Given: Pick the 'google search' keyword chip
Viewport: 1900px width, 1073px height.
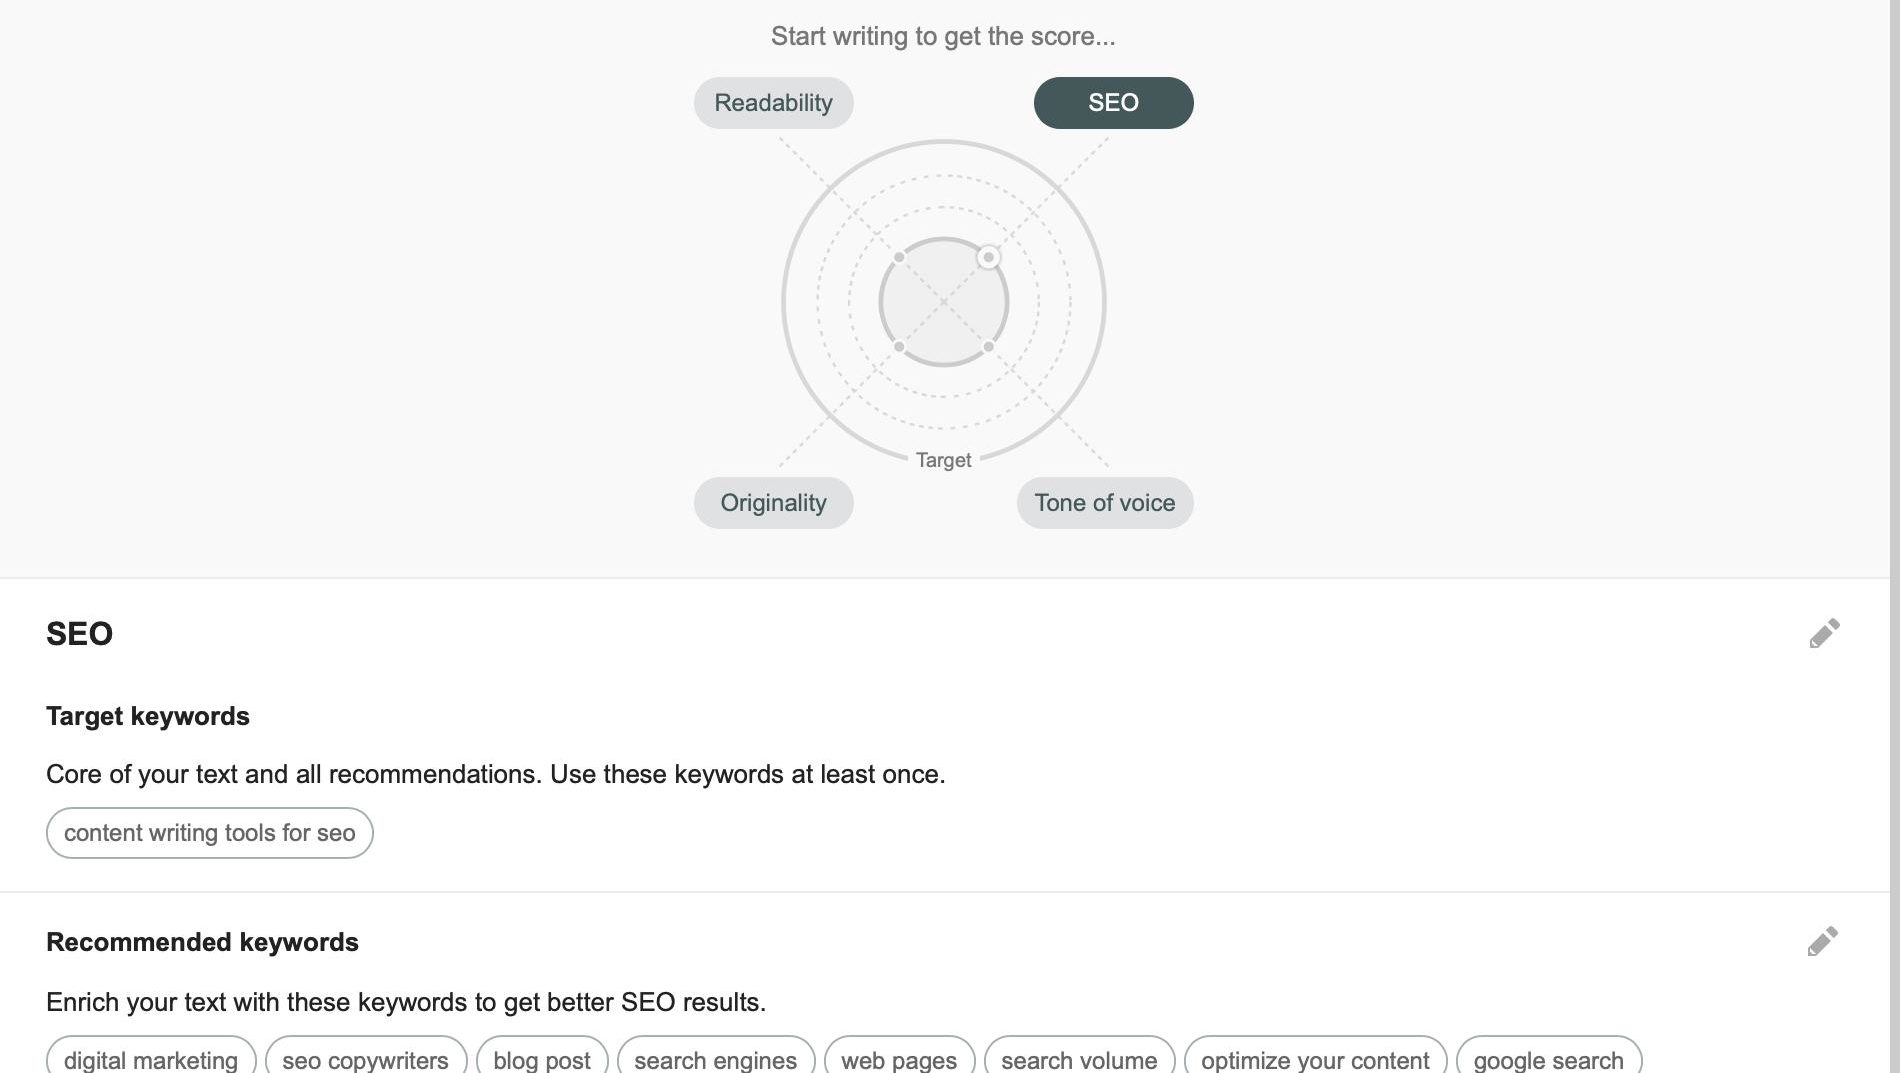Looking at the screenshot, I should point(1548,1059).
